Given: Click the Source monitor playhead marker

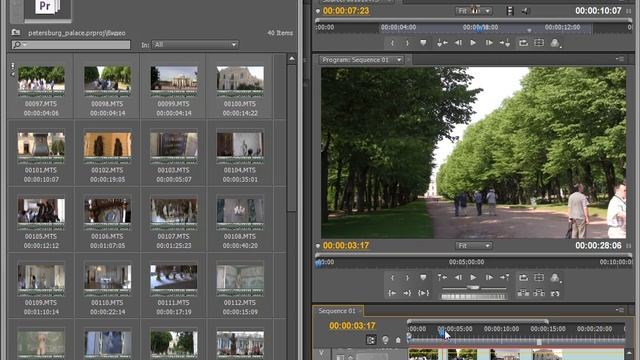Looking at the screenshot, I should 480,28.
